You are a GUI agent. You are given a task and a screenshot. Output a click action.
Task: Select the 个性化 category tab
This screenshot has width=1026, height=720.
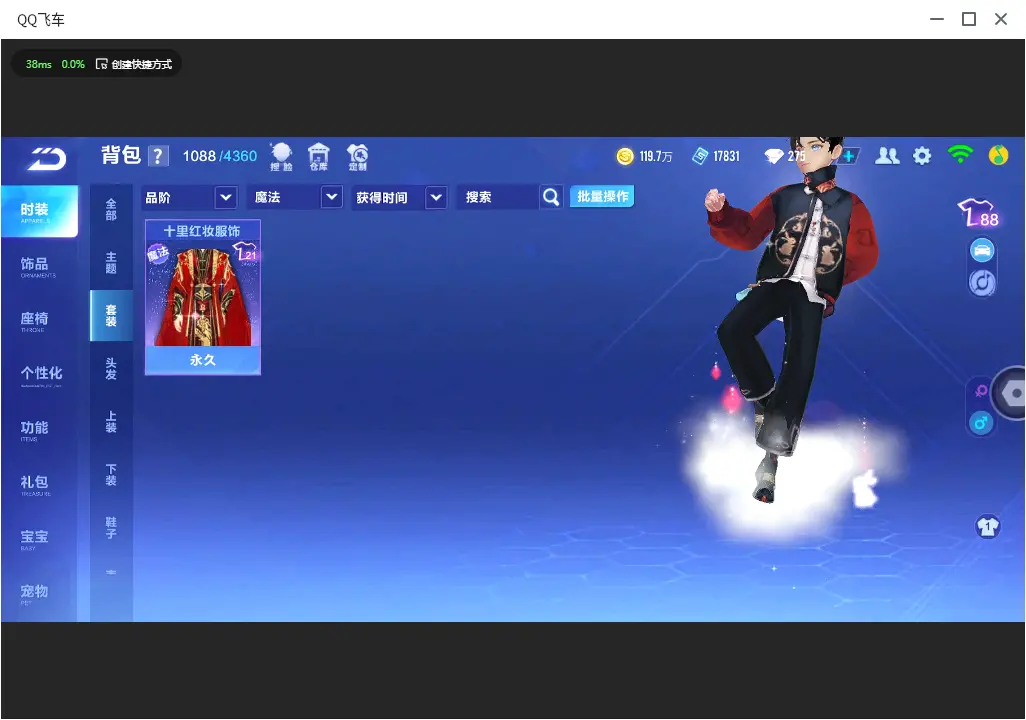(39, 374)
